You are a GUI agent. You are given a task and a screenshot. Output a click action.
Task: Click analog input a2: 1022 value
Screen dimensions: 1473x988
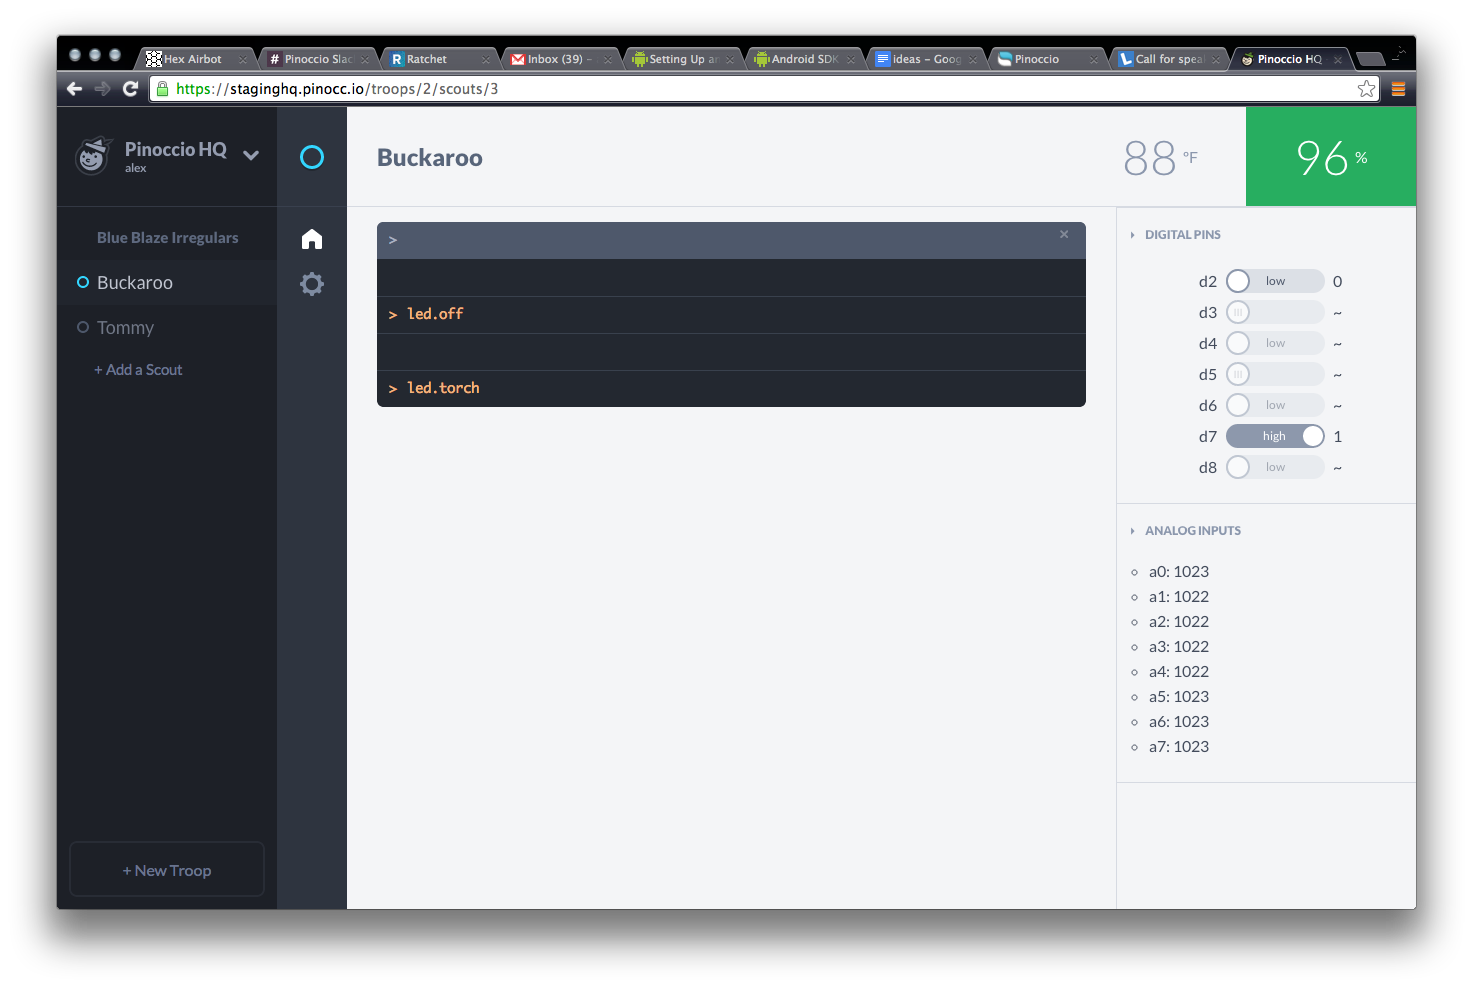(x=1179, y=622)
